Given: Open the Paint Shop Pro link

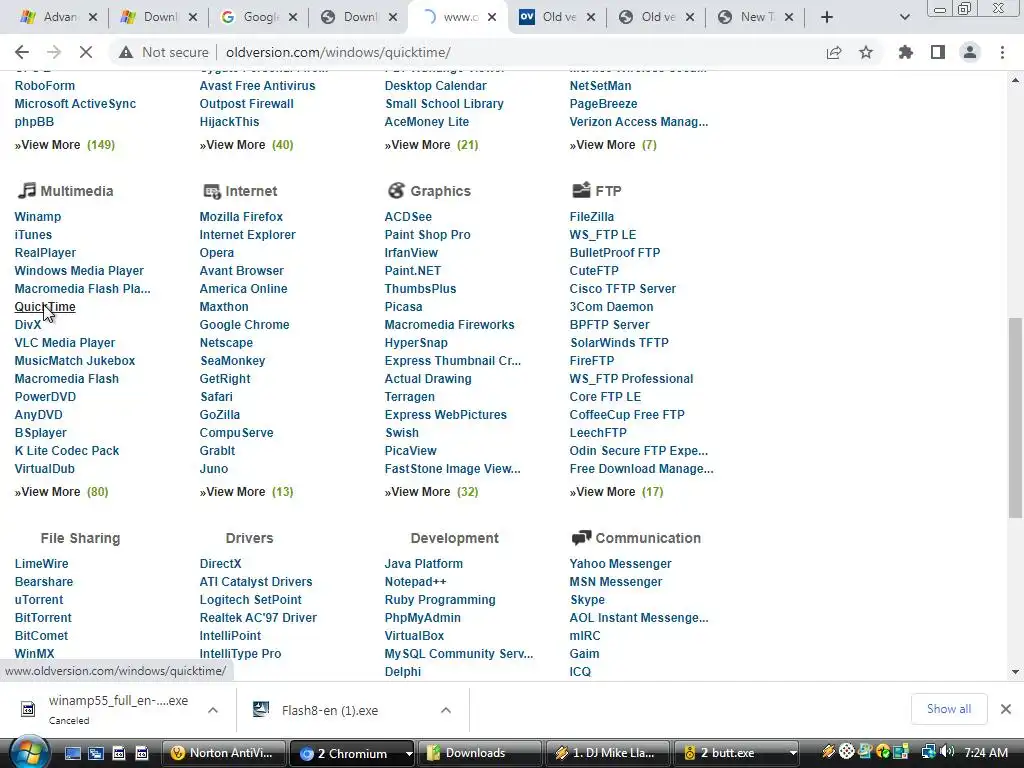Looking at the screenshot, I should pyautogui.click(x=427, y=234).
